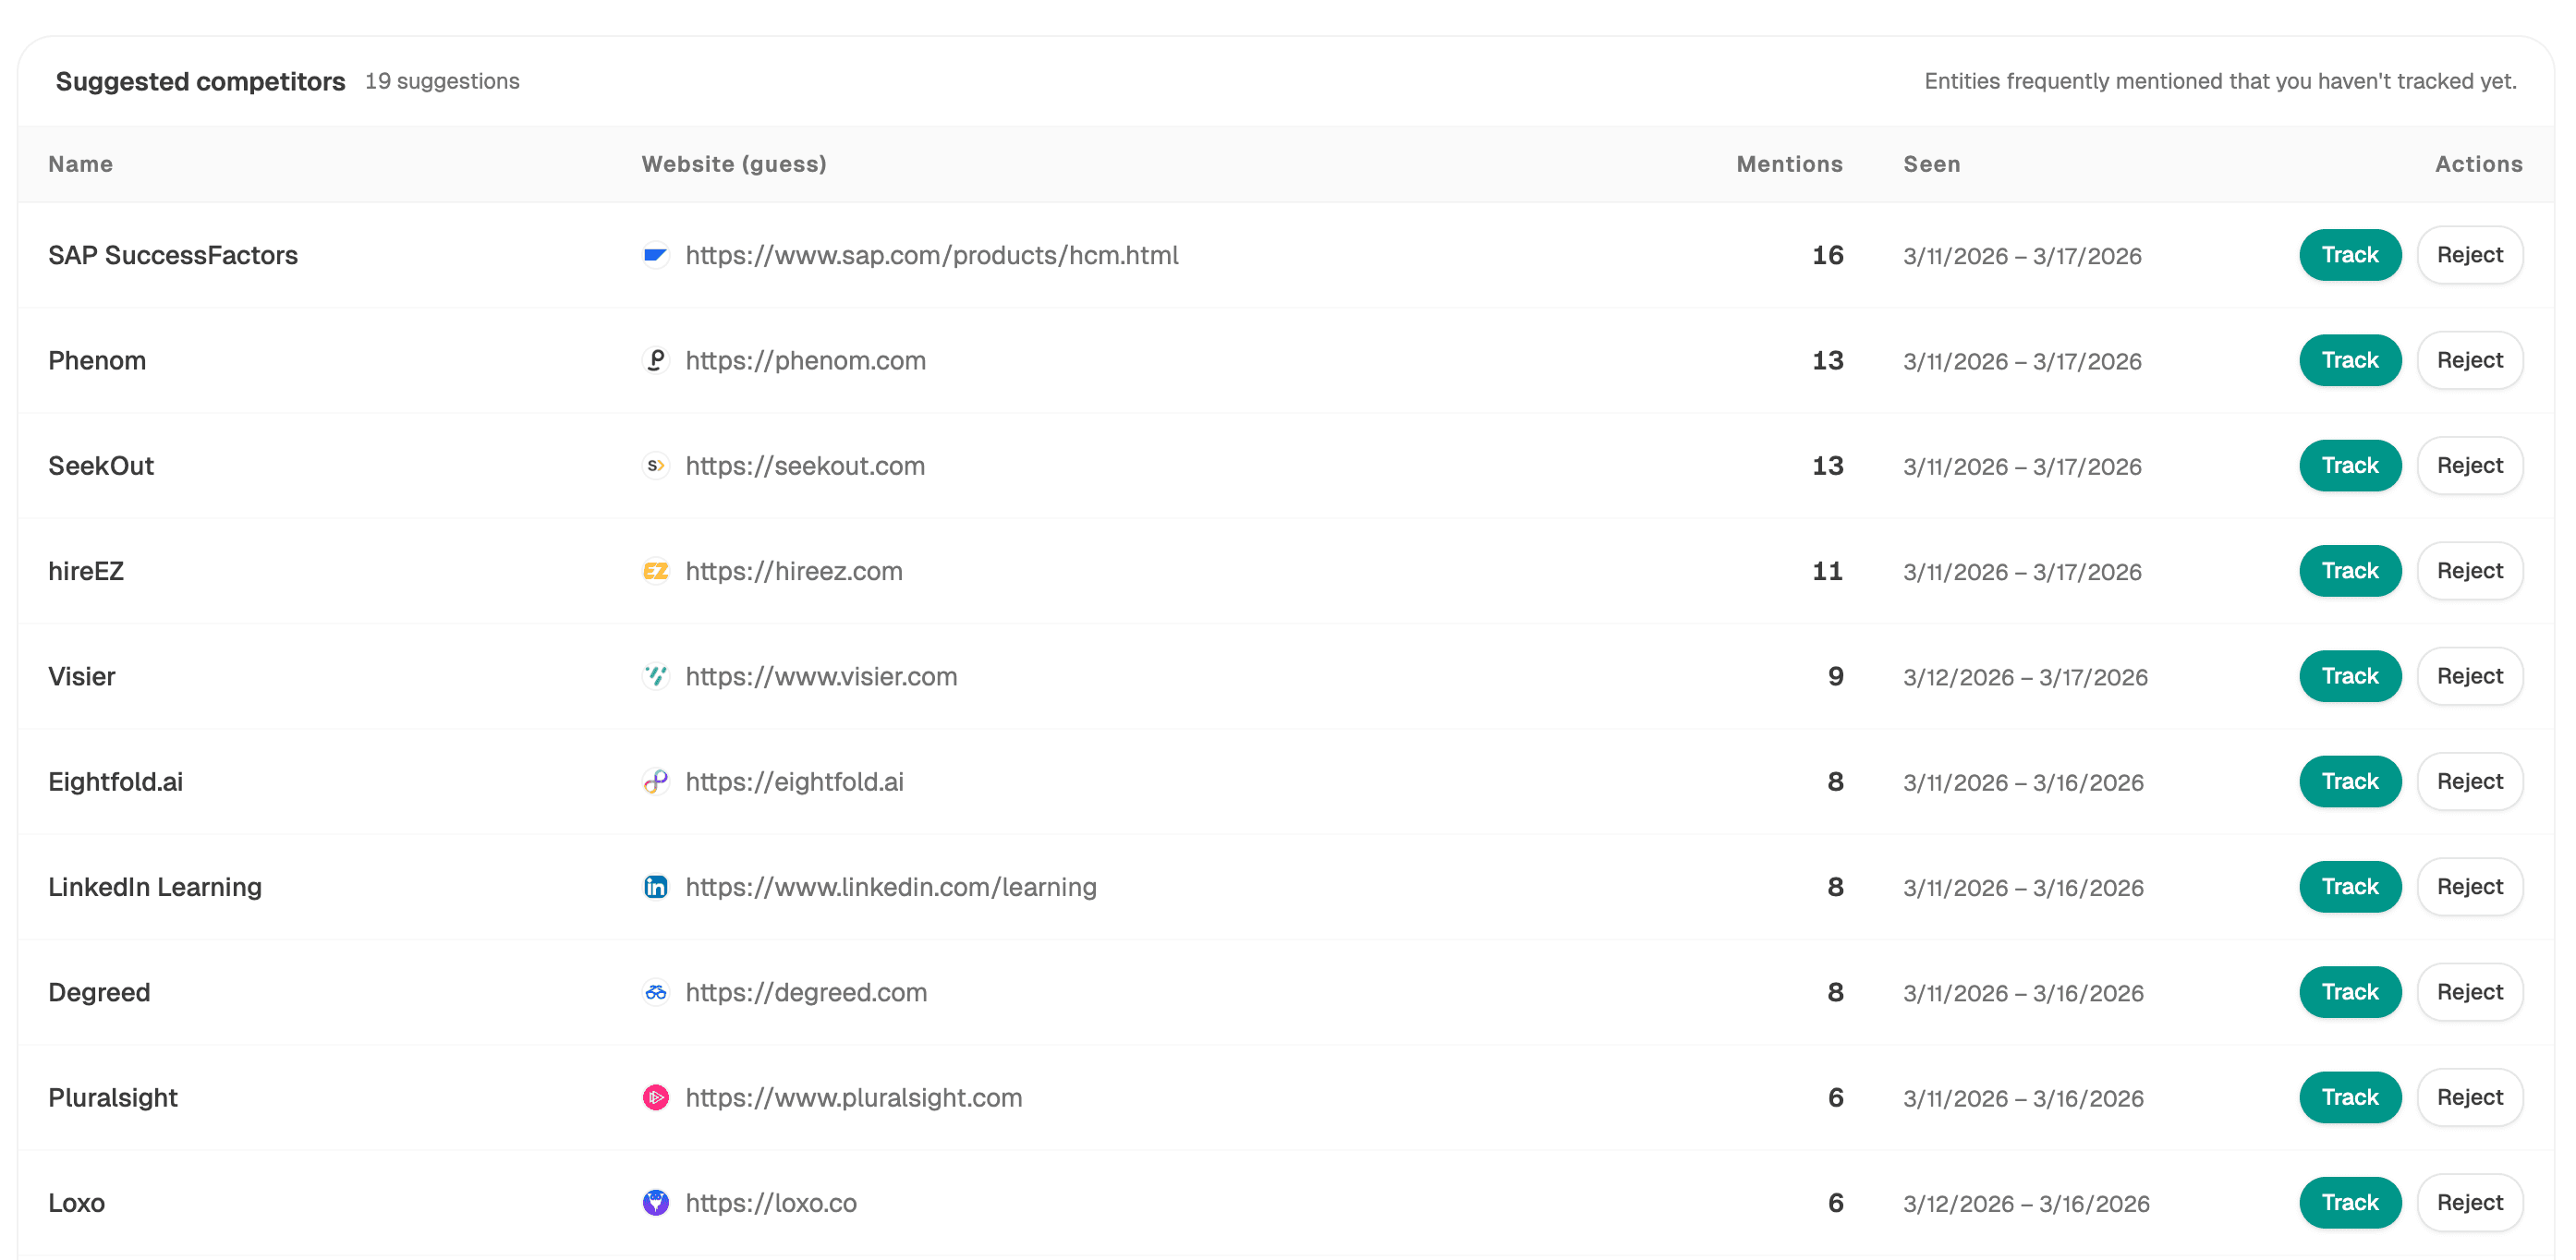
Task: Select the Visier name cell
Action: pyautogui.click(x=82, y=677)
